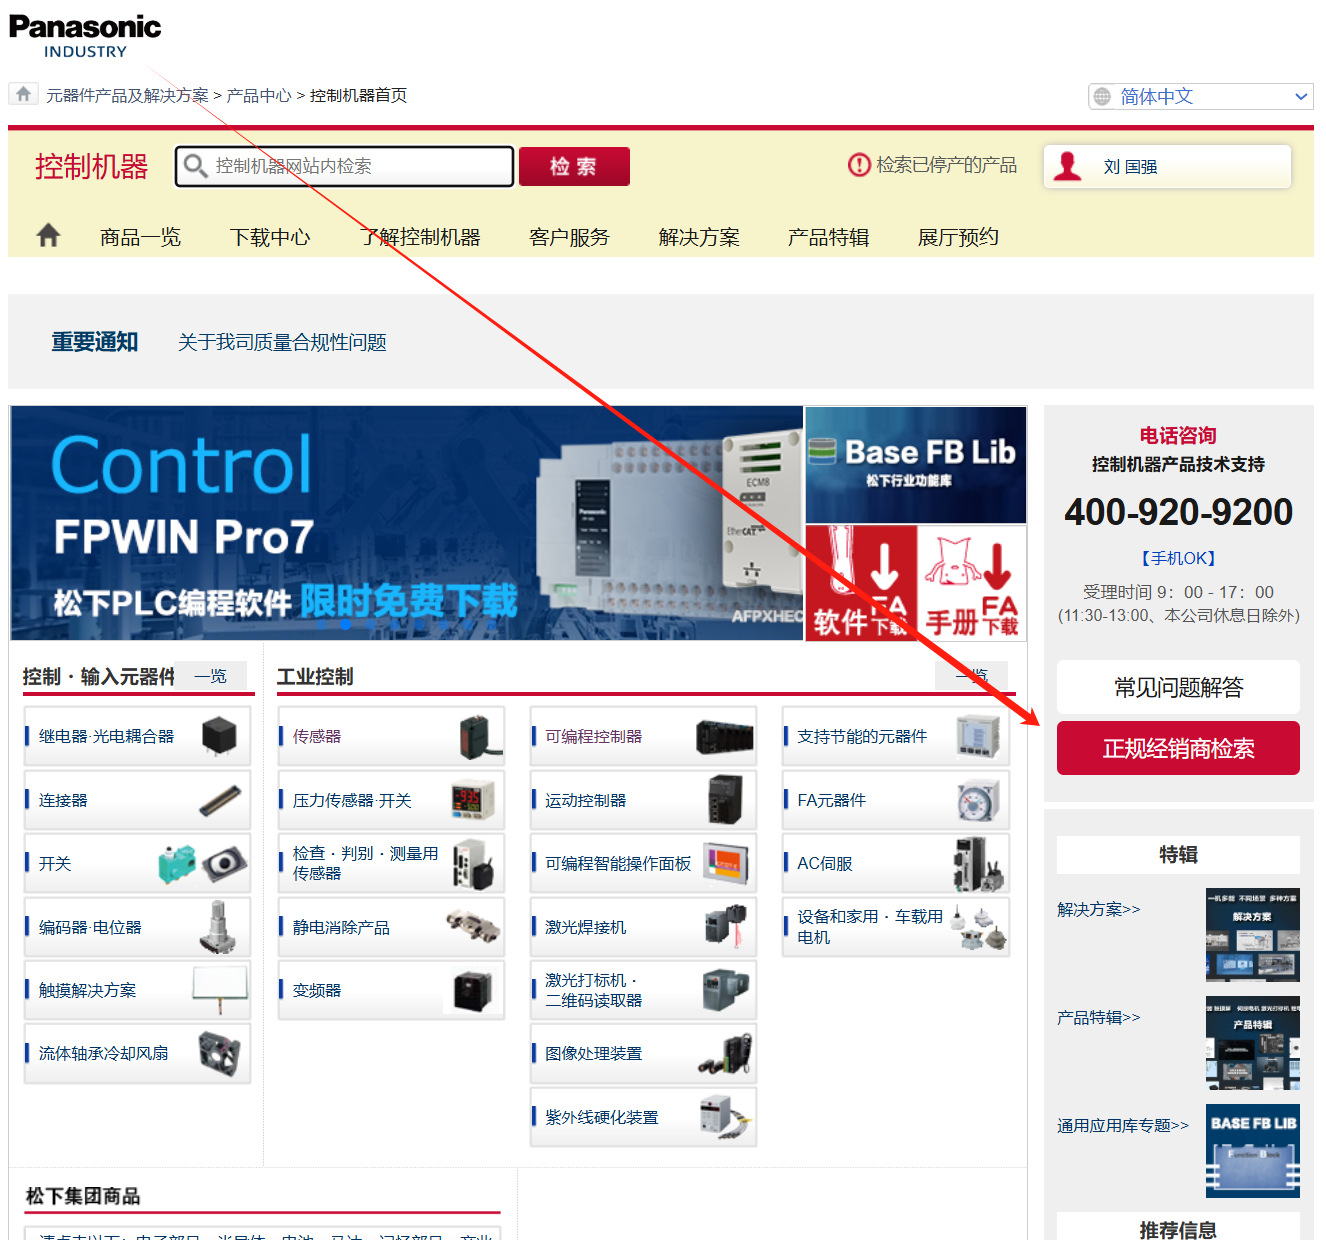Open the 解决方案>> feature link
1326x1240 pixels.
tap(1098, 909)
